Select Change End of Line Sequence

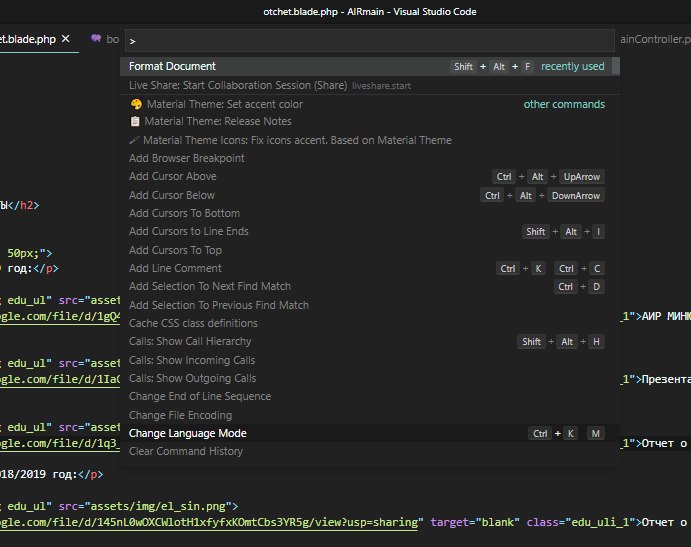(369, 397)
